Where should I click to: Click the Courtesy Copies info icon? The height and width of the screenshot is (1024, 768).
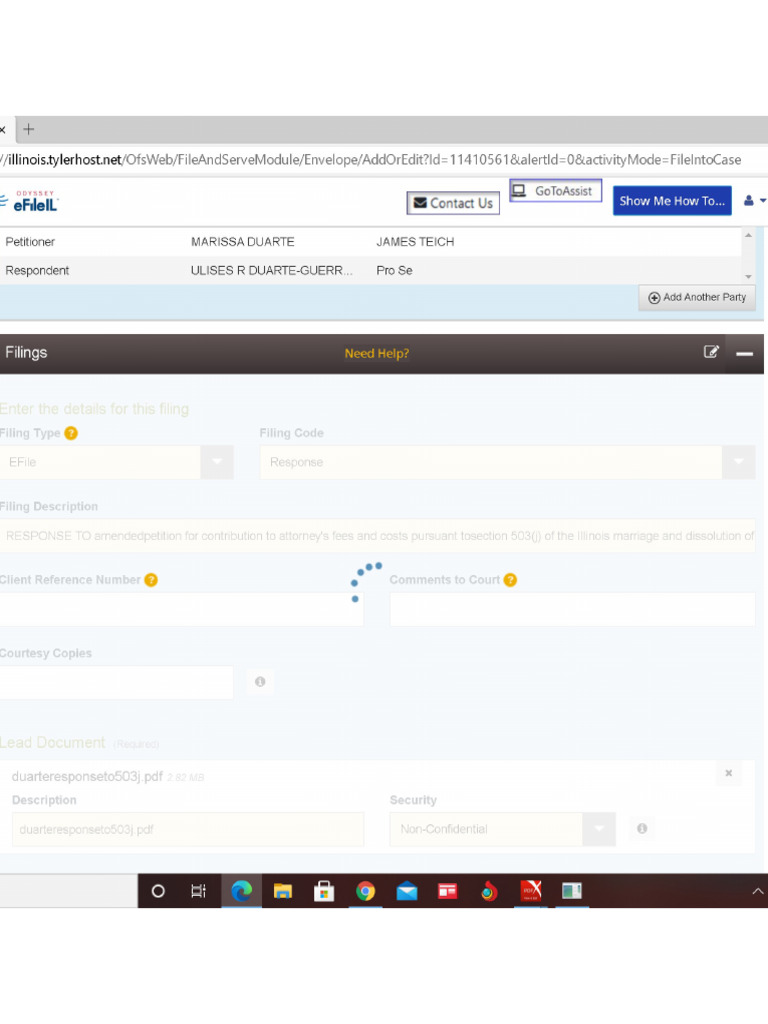click(260, 682)
